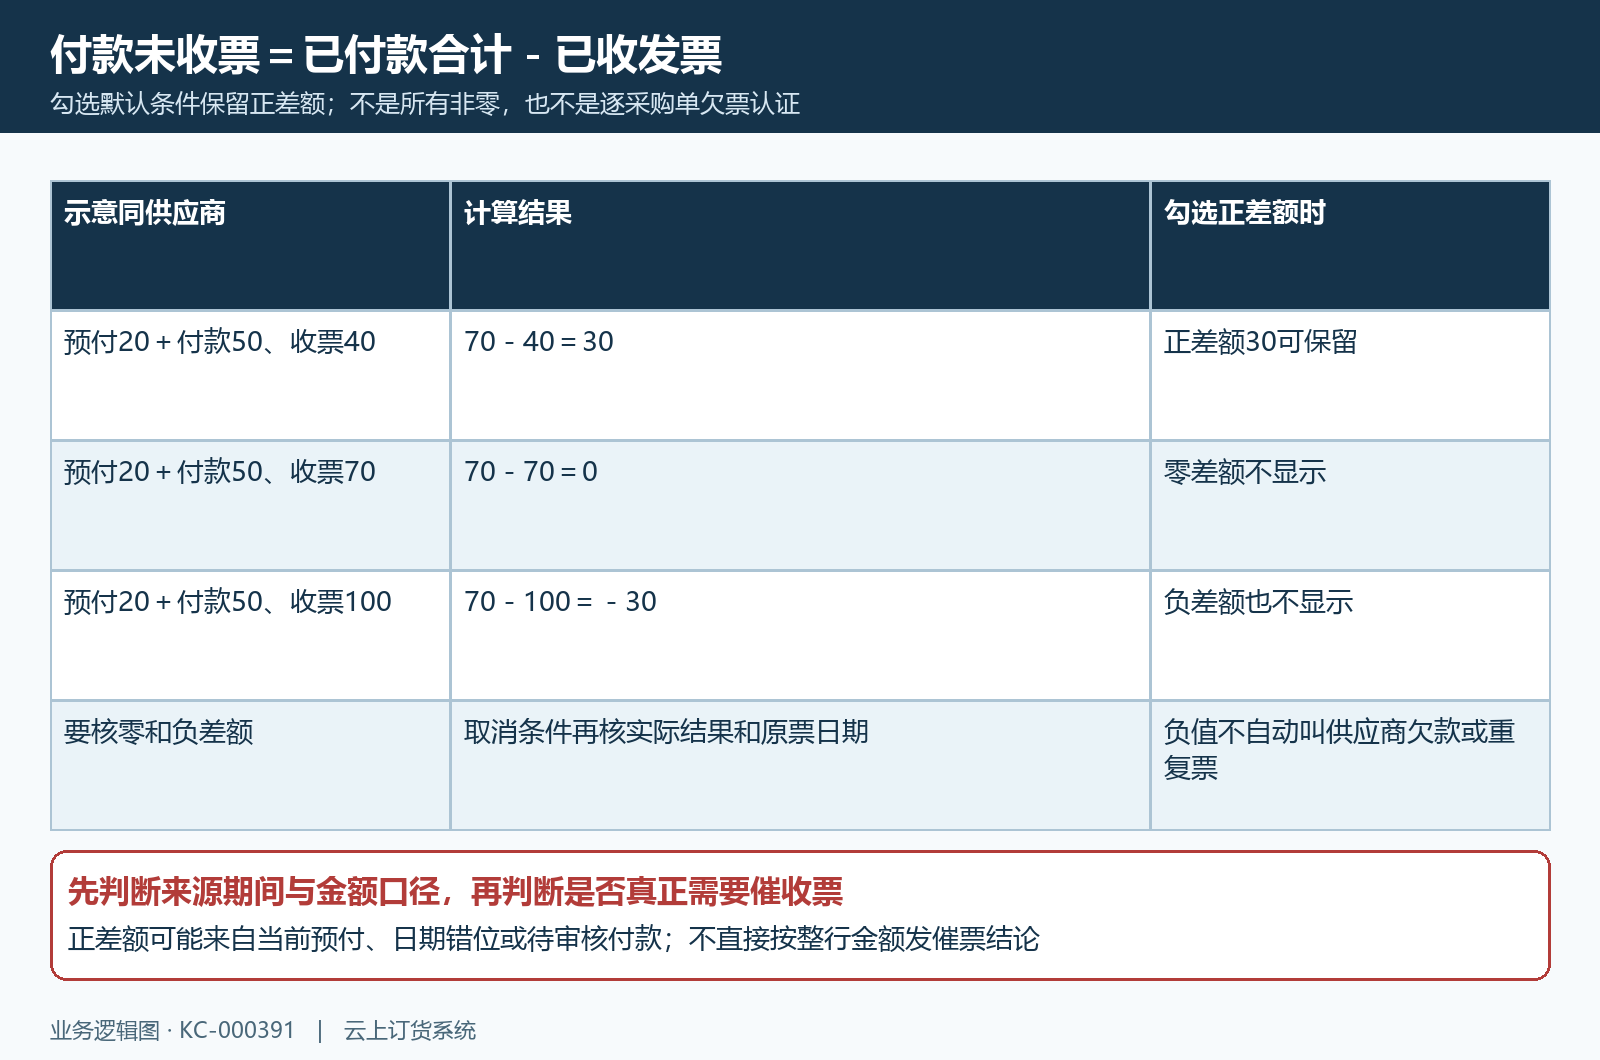Click the footer text 云上订货系统

click(x=410, y=1030)
